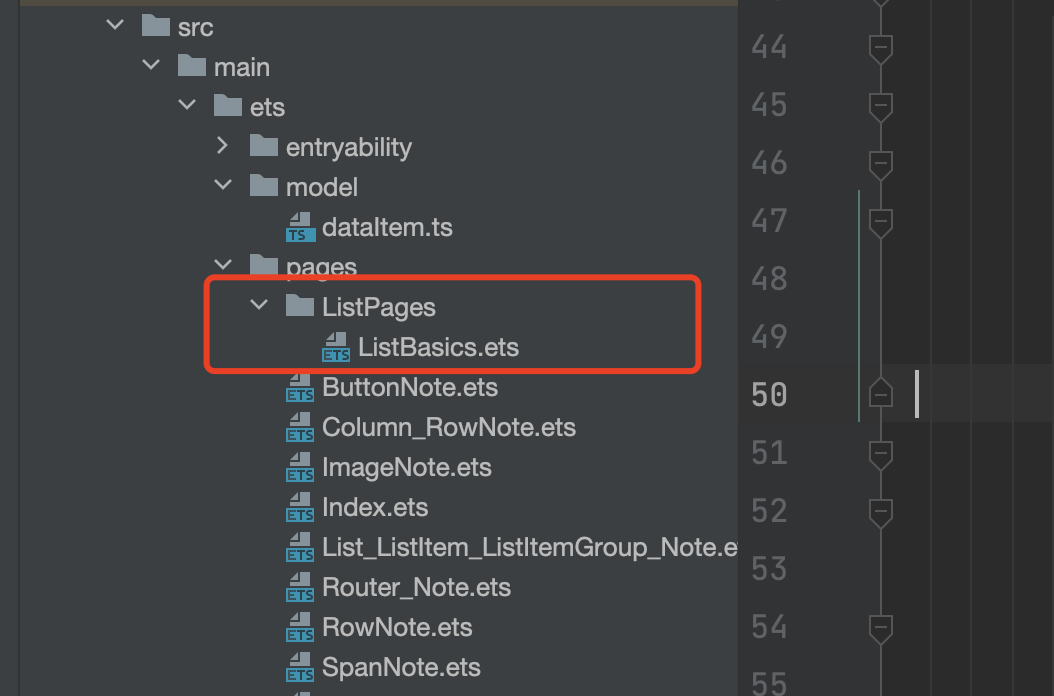Open ButtonNote.ets file
The width and height of the screenshot is (1054, 696).
[x=410, y=387]
